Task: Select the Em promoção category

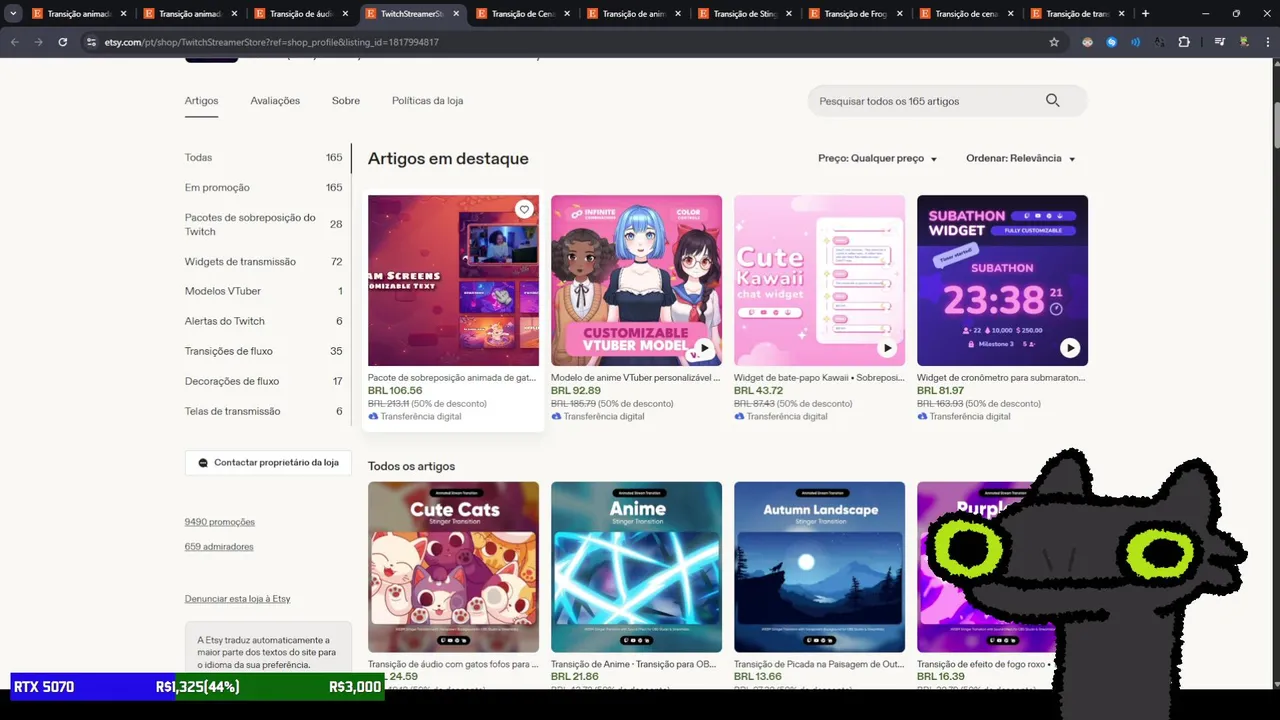Action: click(x=264, y=187)
